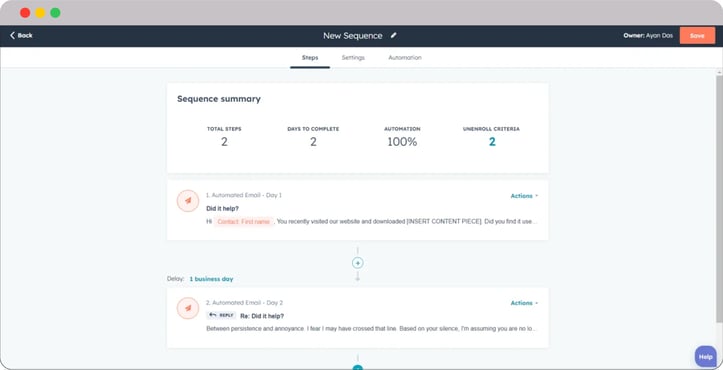Screen dimensions: 723x370
Task: Open unenroll criteria count link
Action: (x=492, y=142)
